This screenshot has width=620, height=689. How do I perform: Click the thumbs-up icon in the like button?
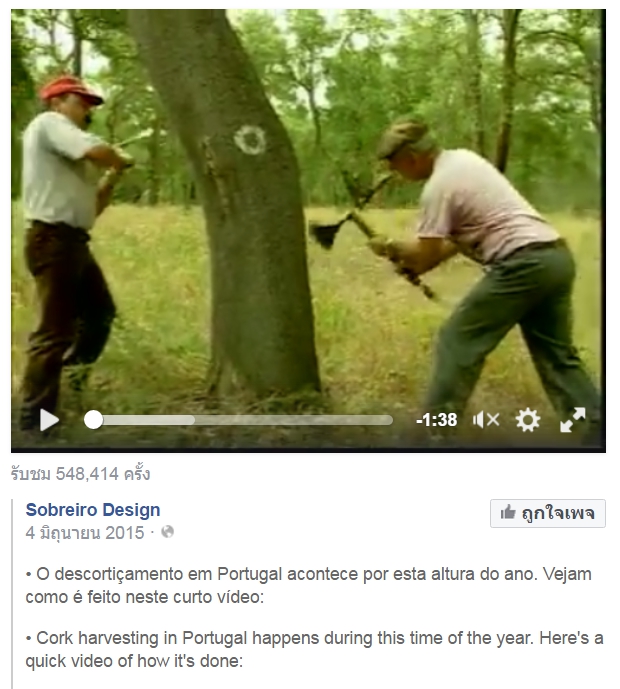[508, 512]
